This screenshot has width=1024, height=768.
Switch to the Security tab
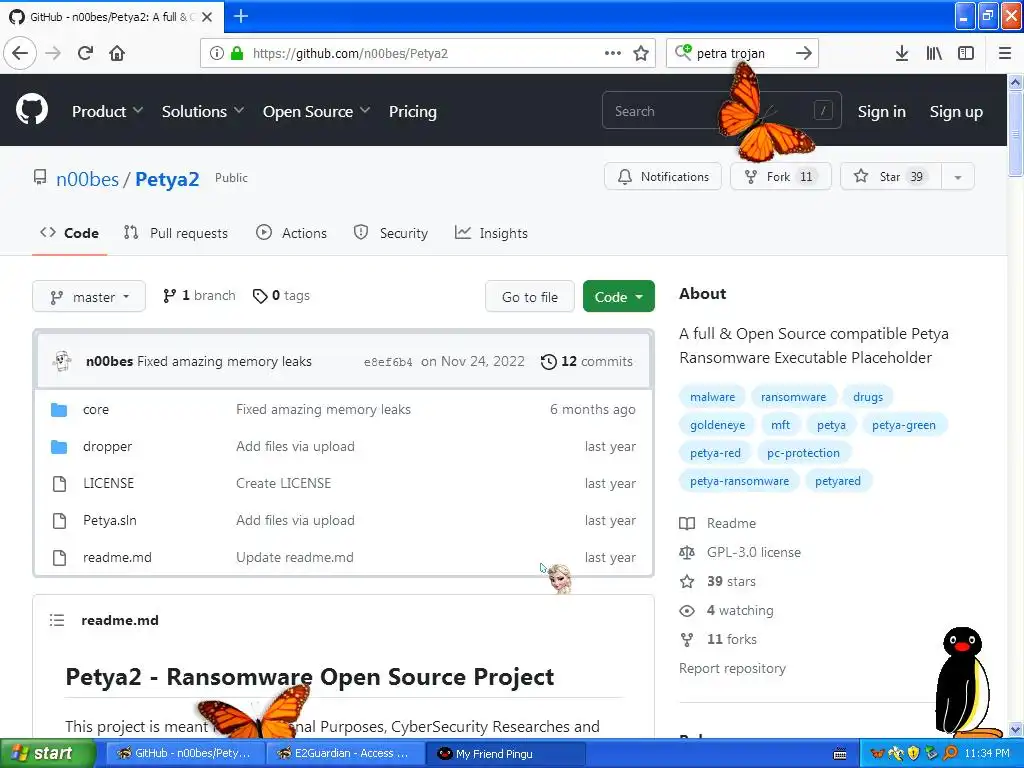[x=391, y=232]
